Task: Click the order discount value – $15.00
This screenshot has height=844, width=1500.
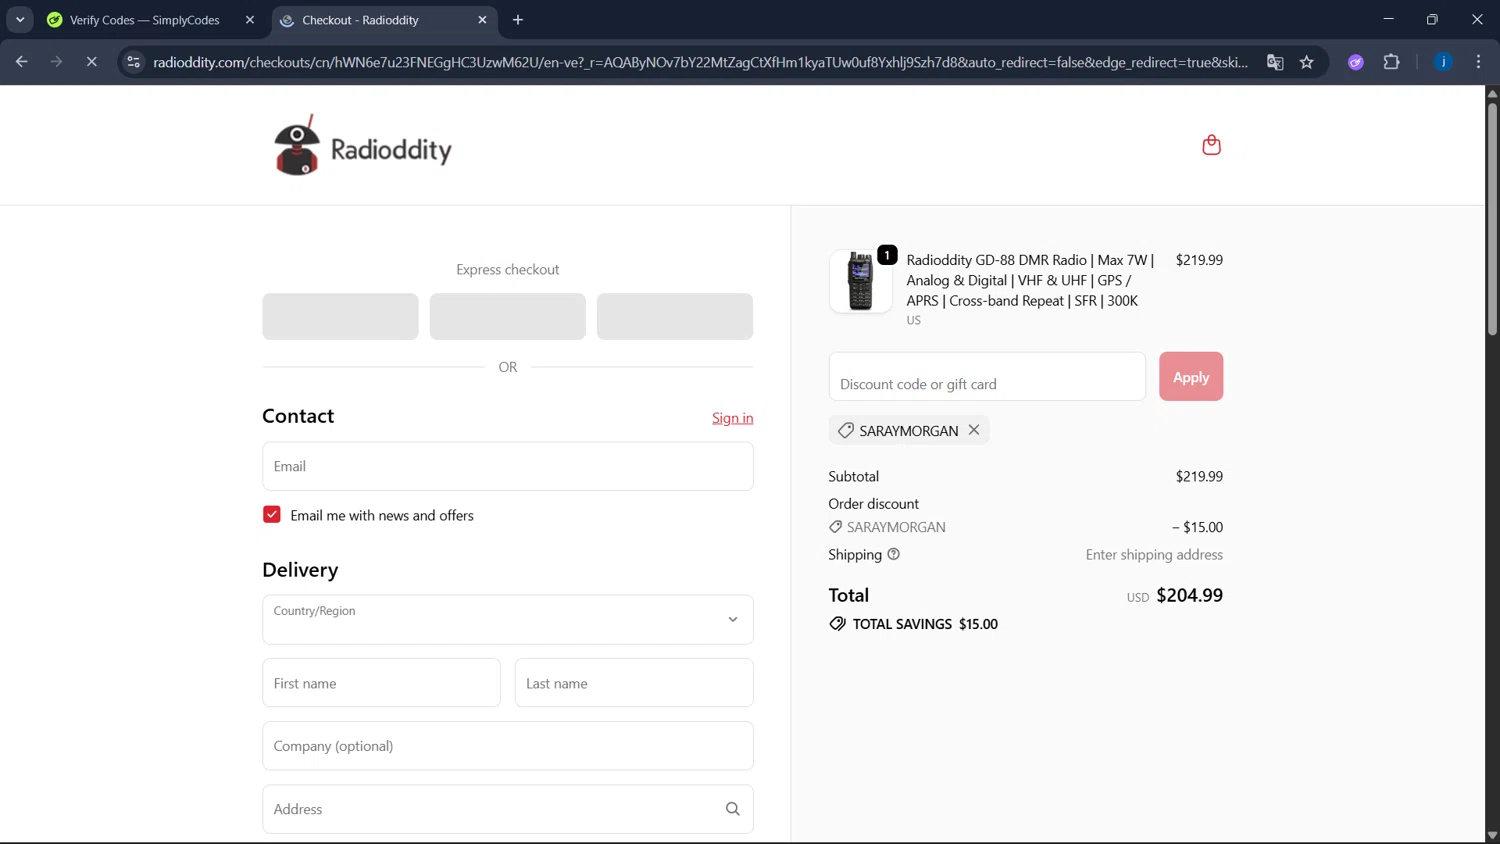Action: tap(1197, 527)
